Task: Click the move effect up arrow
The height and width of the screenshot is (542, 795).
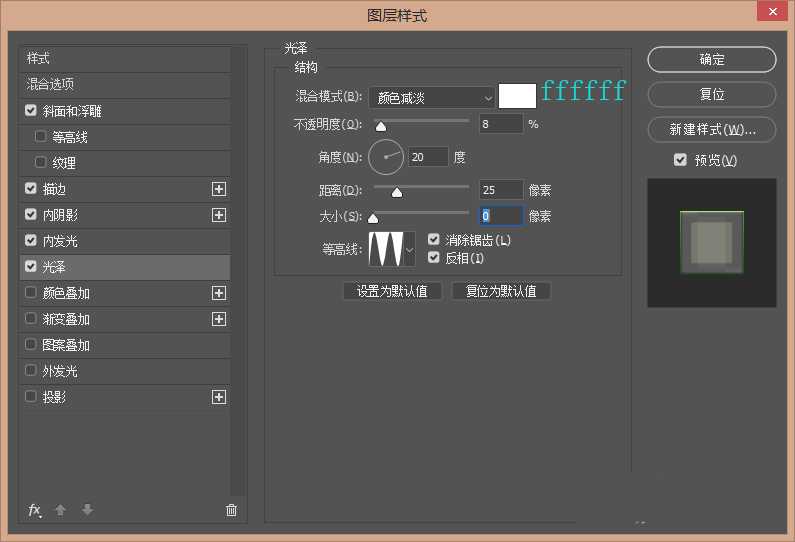Action: pos(60,510)
